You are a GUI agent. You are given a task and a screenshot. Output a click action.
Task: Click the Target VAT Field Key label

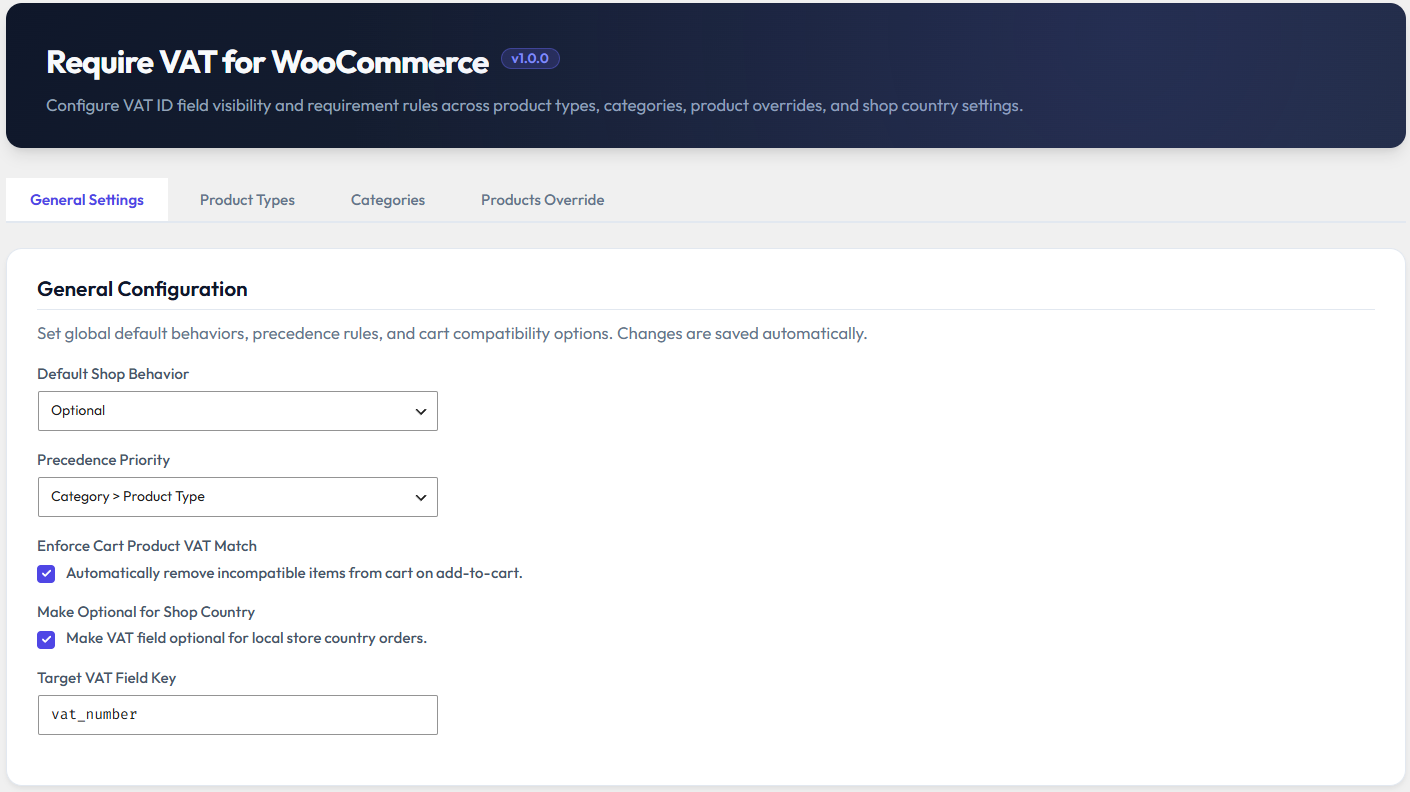[x=107, y=678]
